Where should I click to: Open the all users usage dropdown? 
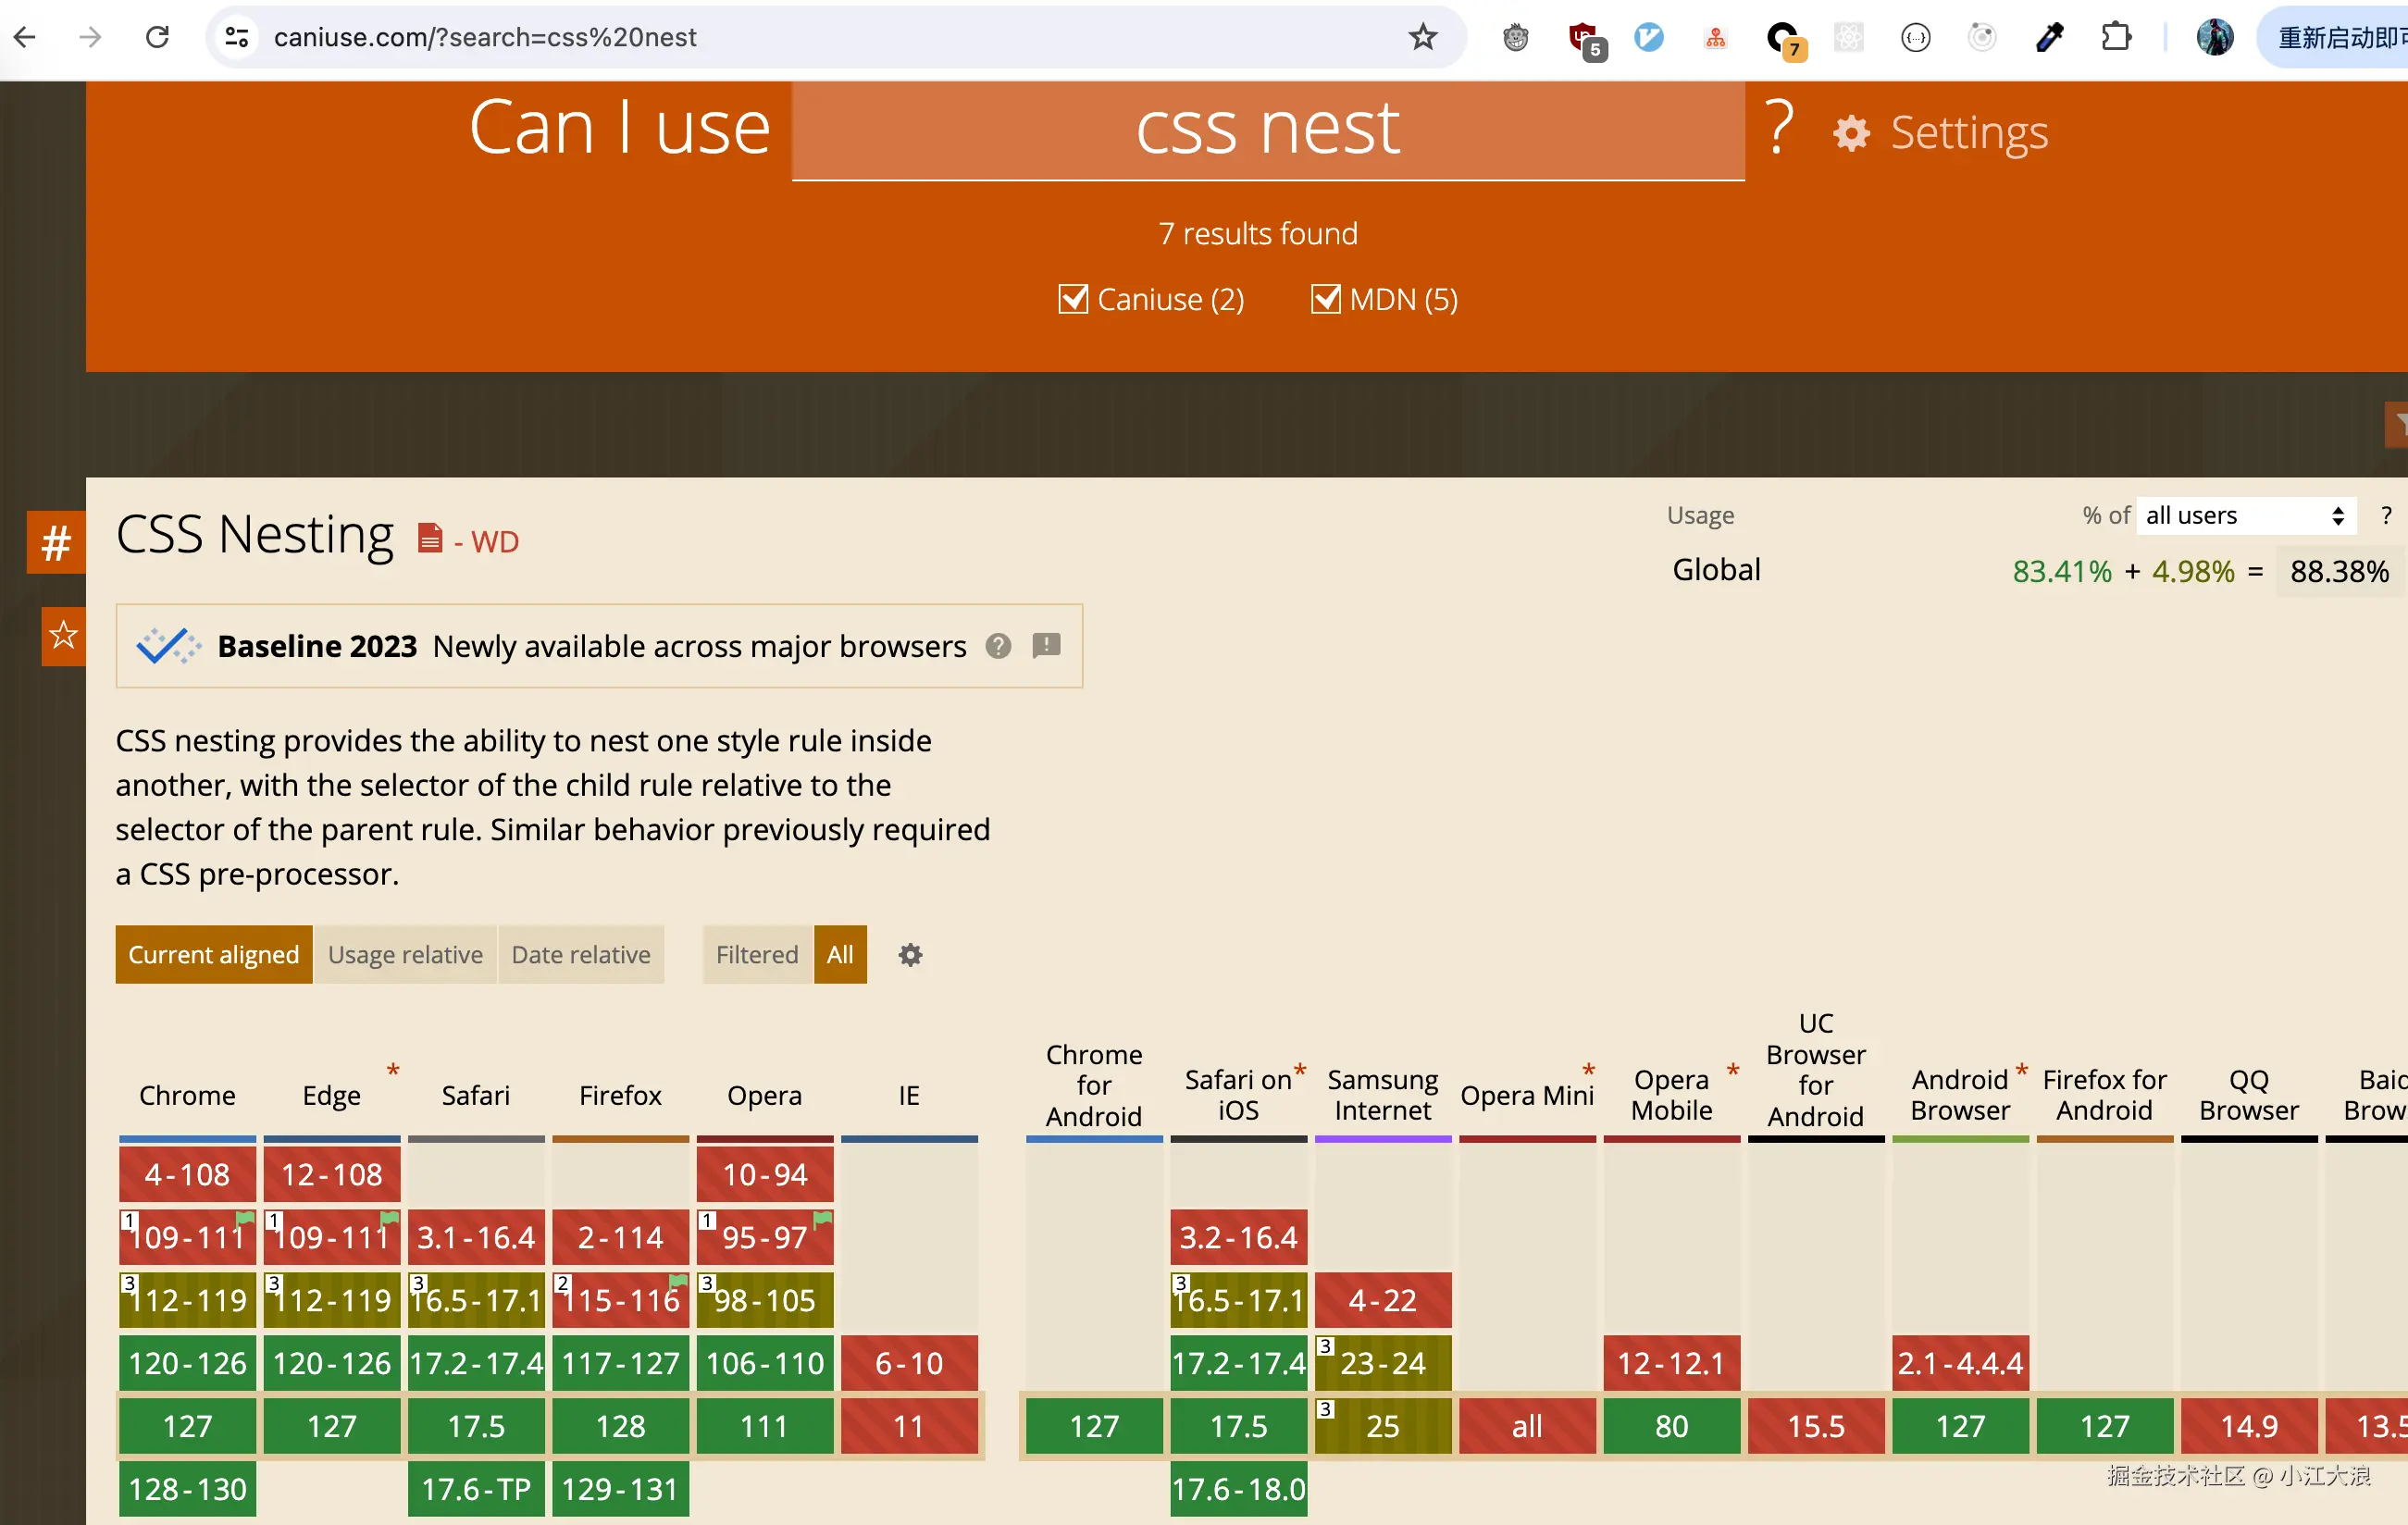click(2244, 515)
